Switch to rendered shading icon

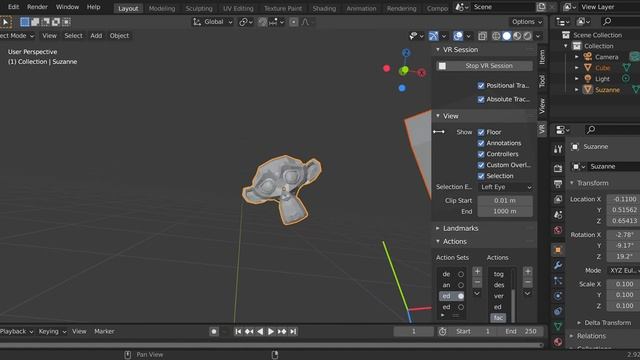[528, 36]
